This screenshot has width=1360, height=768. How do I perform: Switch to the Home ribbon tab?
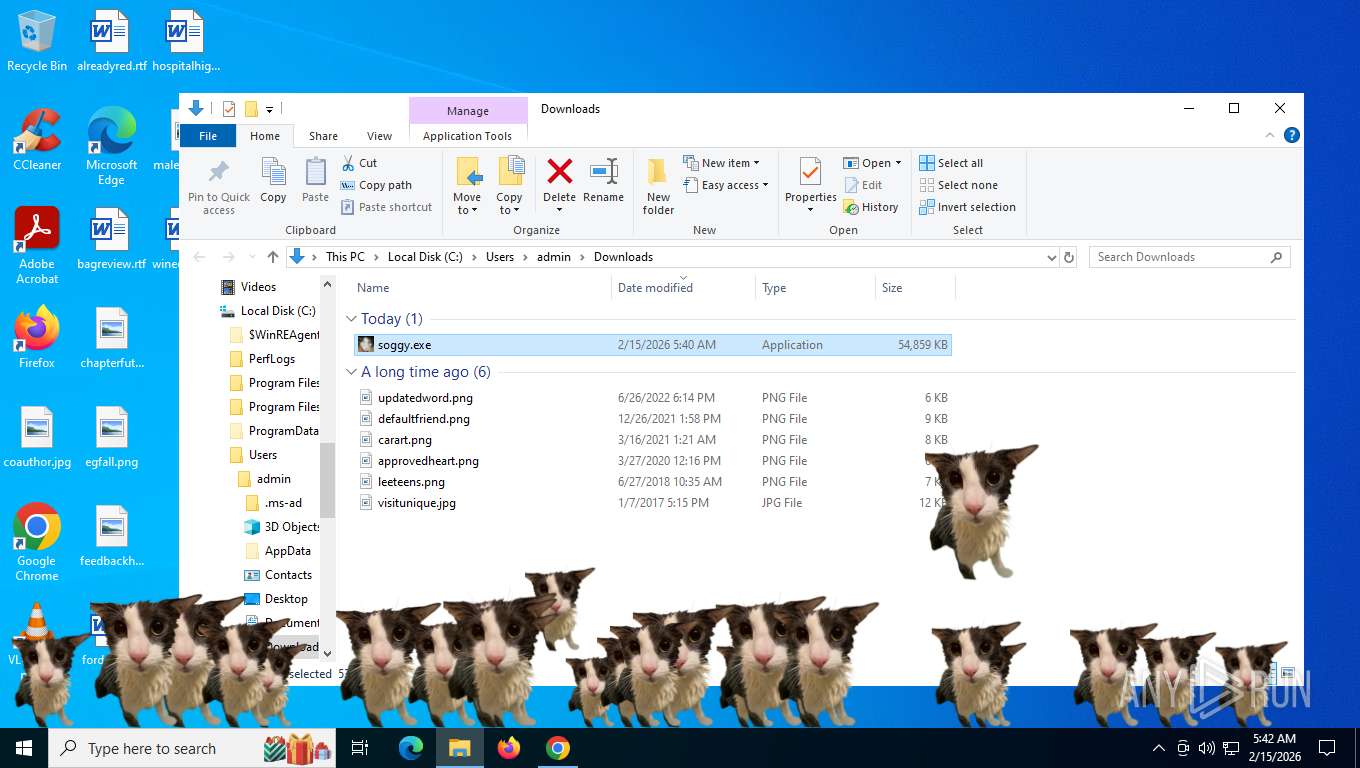coord(265,136)
